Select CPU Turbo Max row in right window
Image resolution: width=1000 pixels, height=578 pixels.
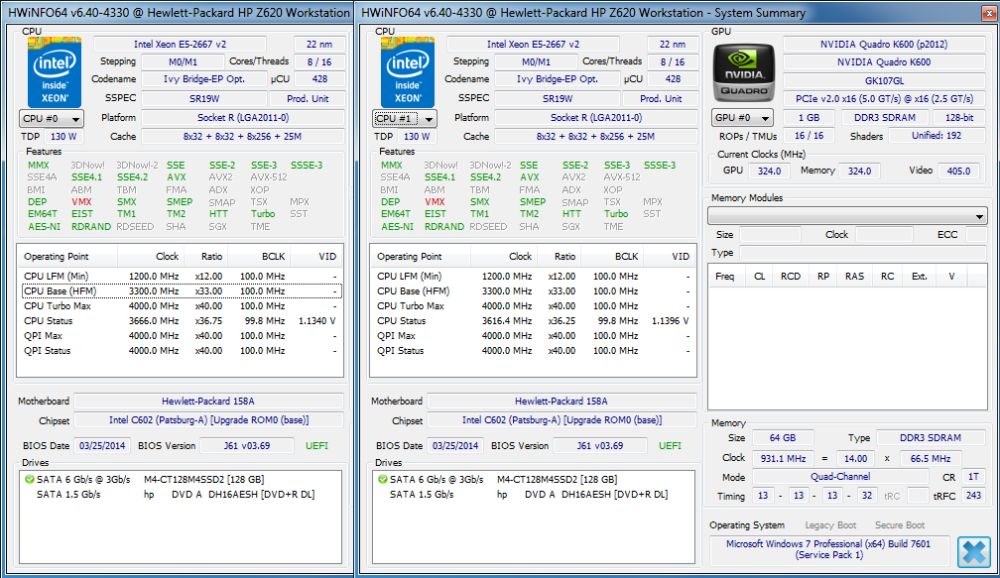click(x=533, y=306)
